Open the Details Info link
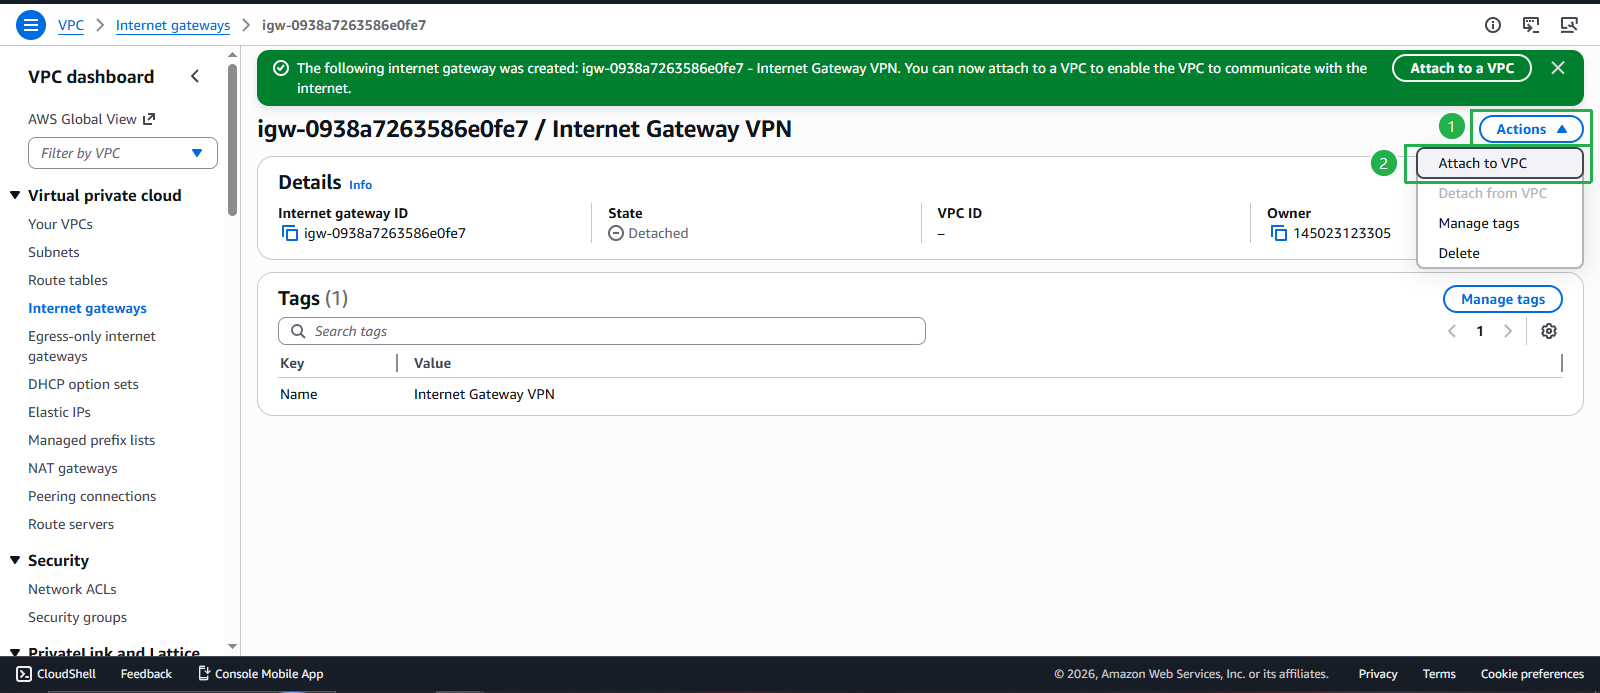 (360, 185)
